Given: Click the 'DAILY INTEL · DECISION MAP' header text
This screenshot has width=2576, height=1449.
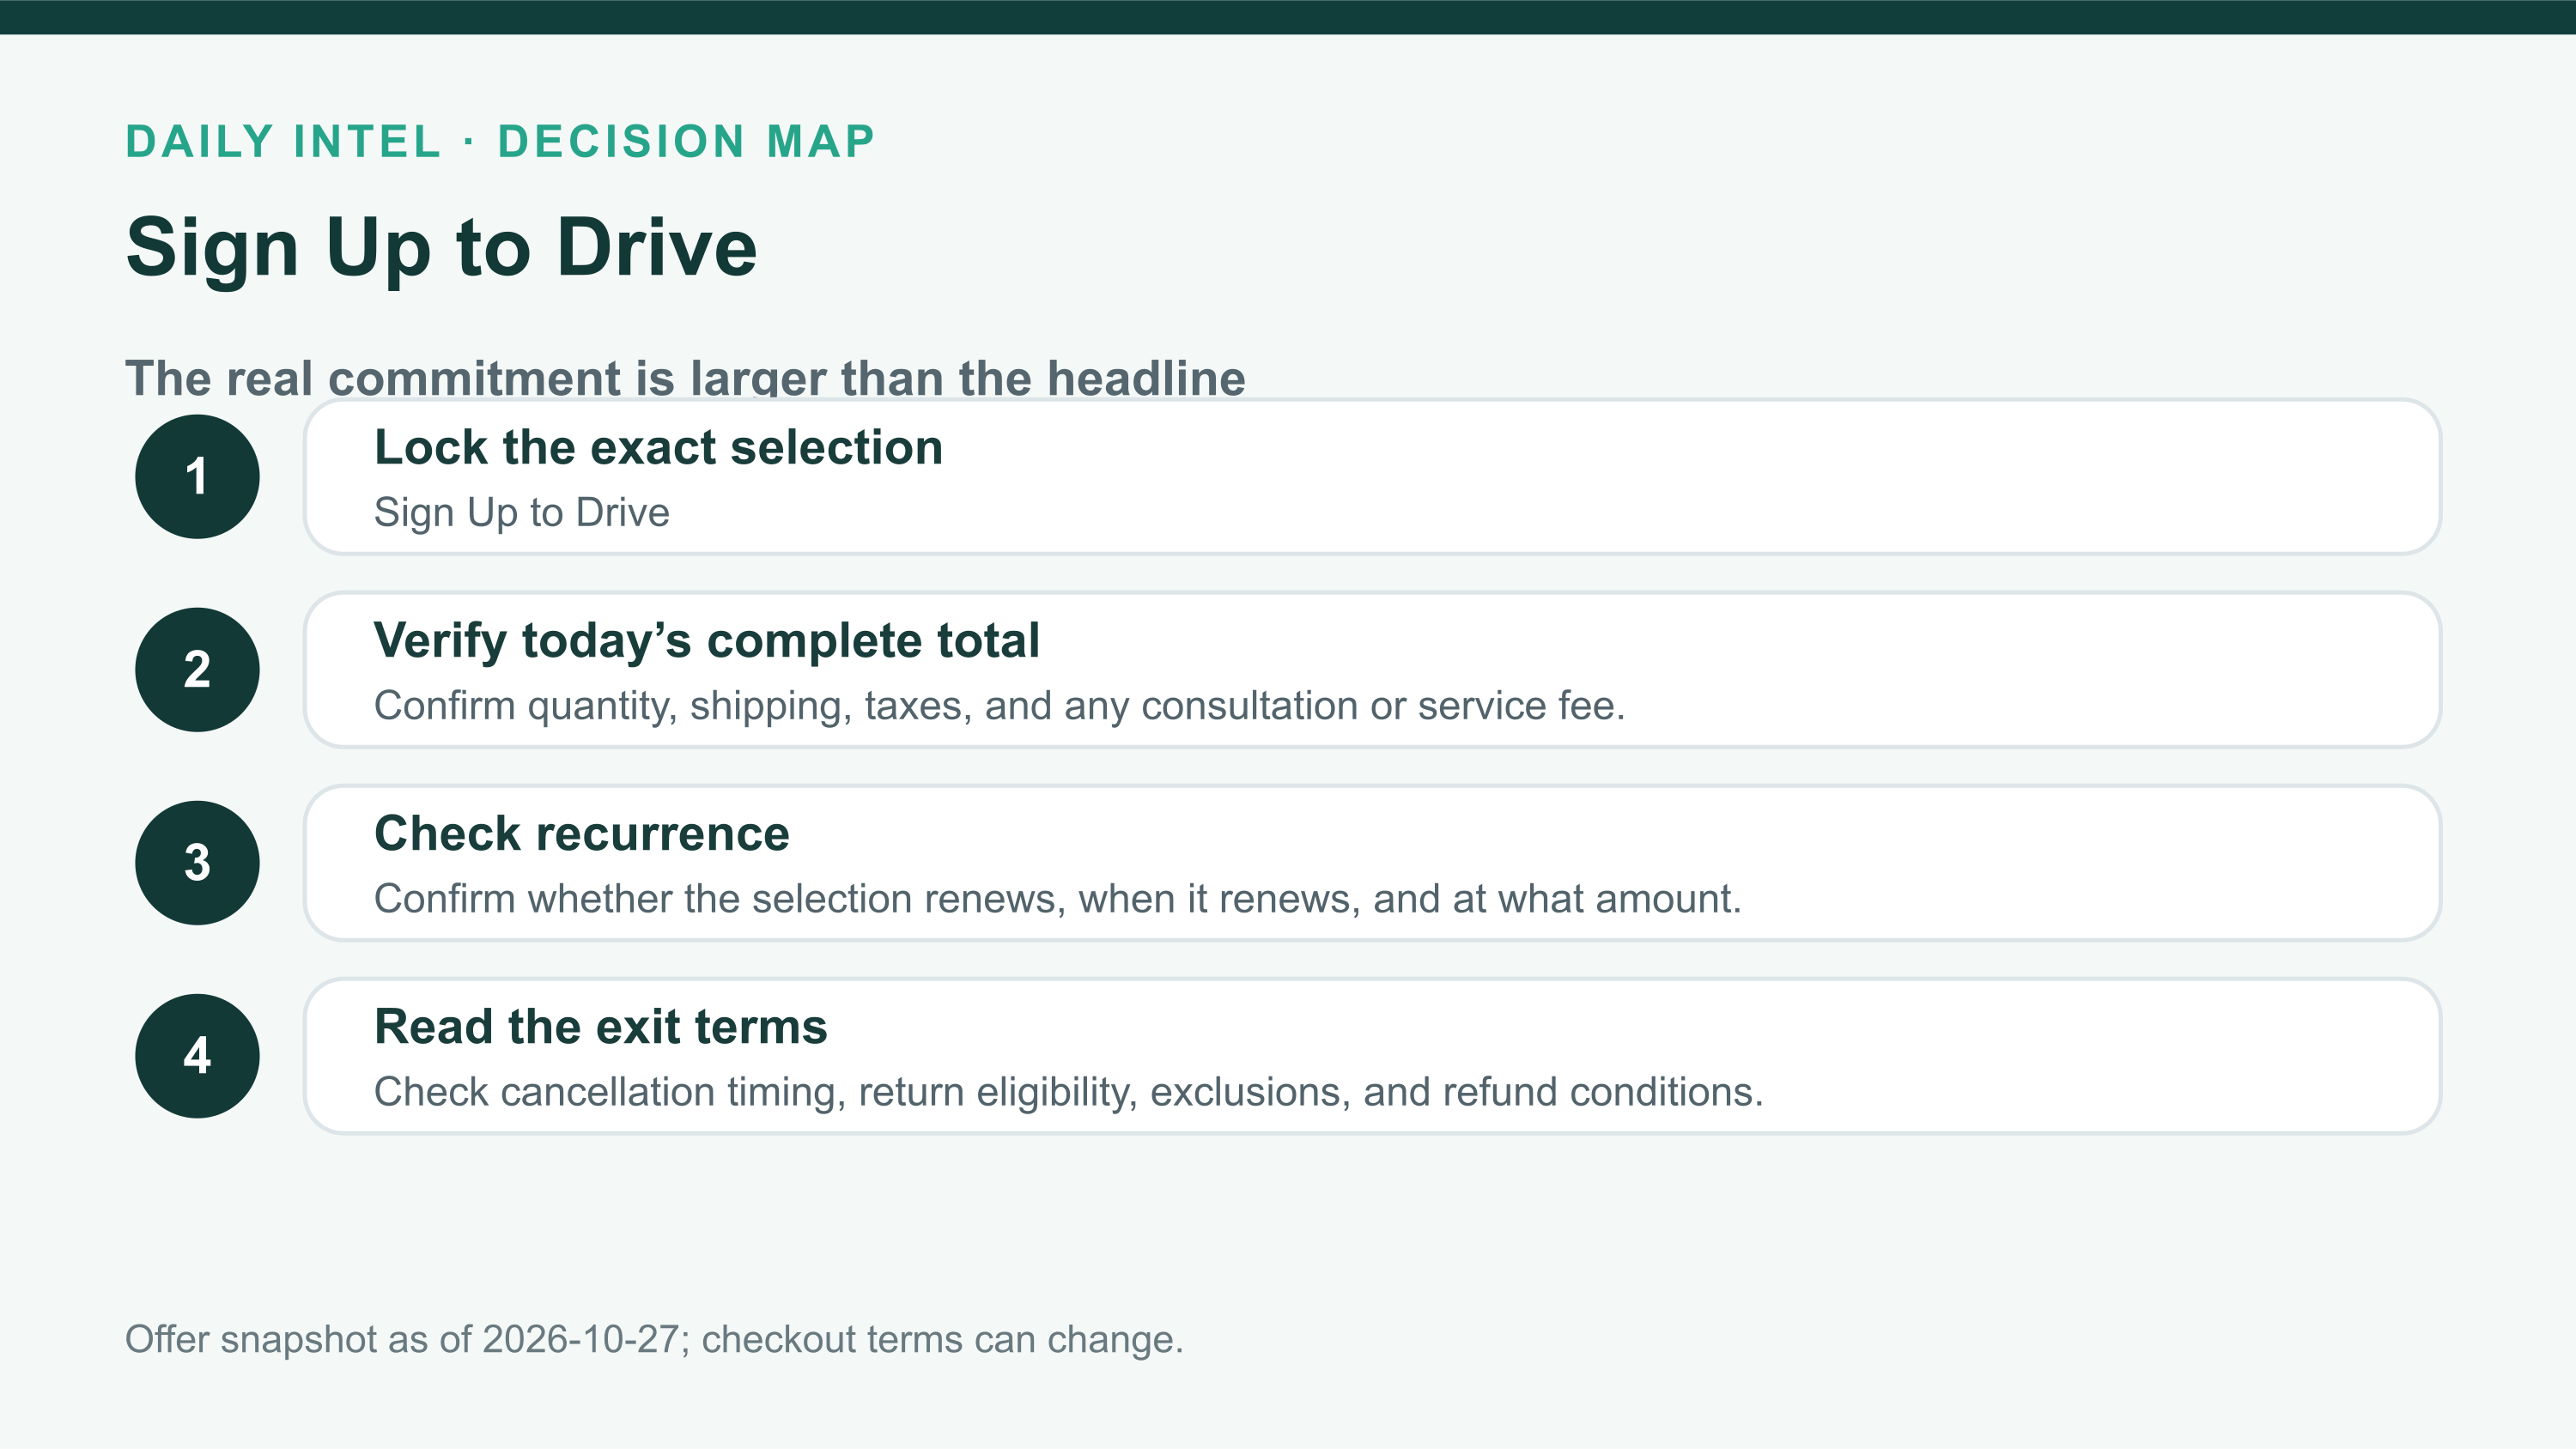Looking at the screenshot, I should click(x=500, y=141).
